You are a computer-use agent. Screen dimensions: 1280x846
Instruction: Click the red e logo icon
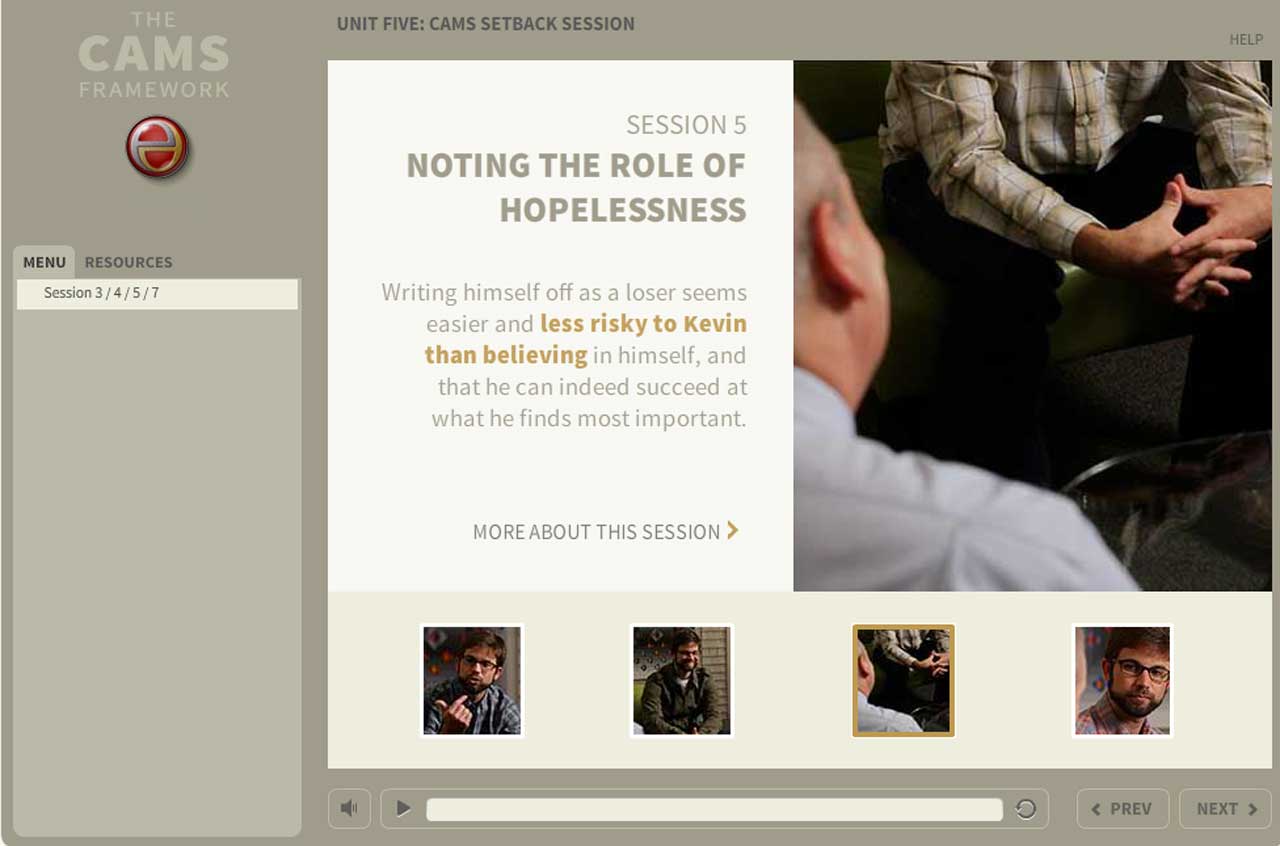coord(157,147)
